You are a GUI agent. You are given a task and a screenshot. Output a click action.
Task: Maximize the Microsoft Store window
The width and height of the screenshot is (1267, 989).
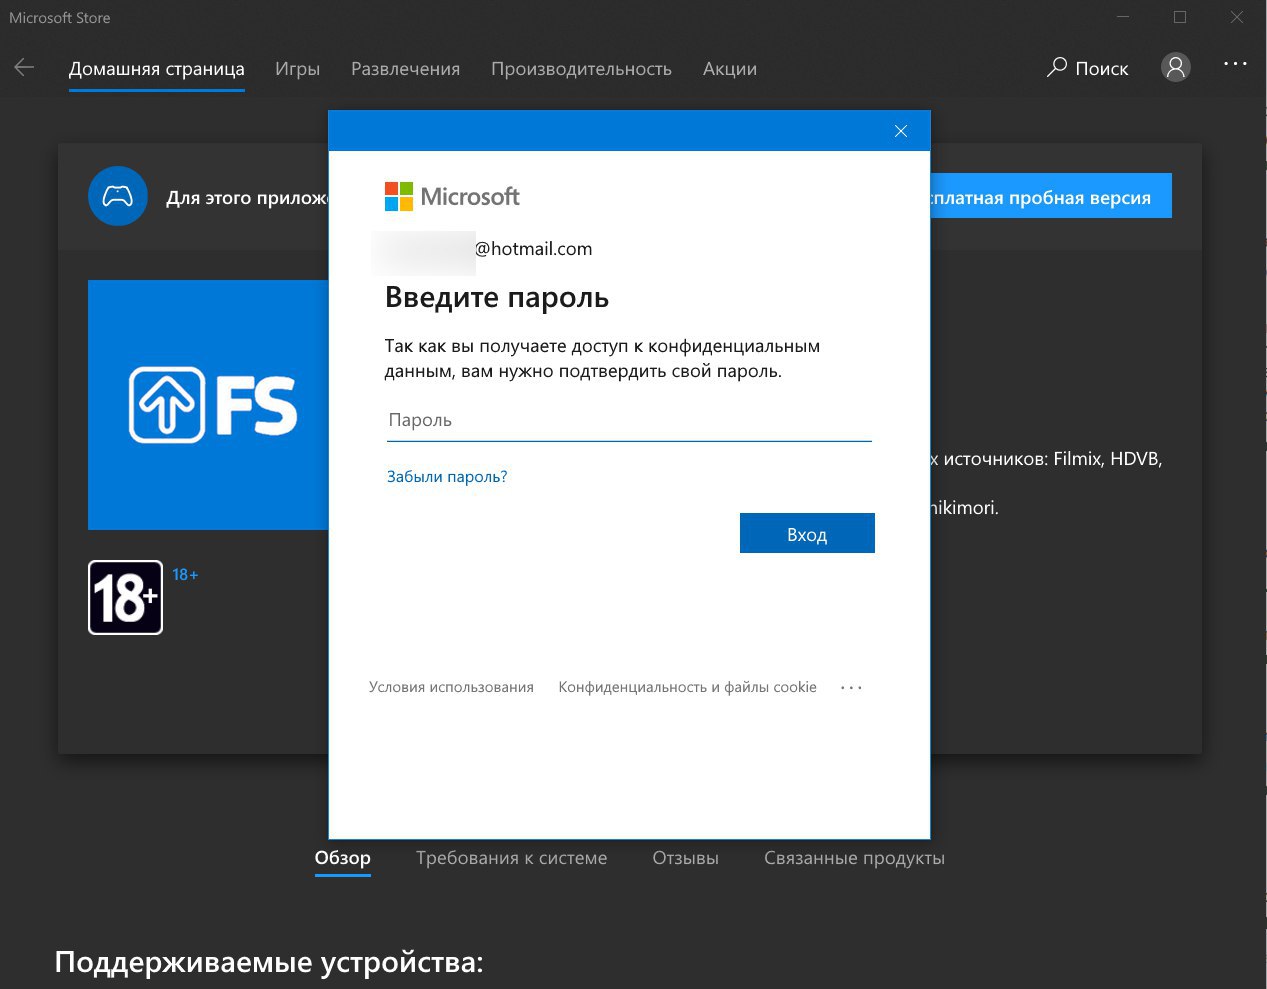tap(1180, 17)
